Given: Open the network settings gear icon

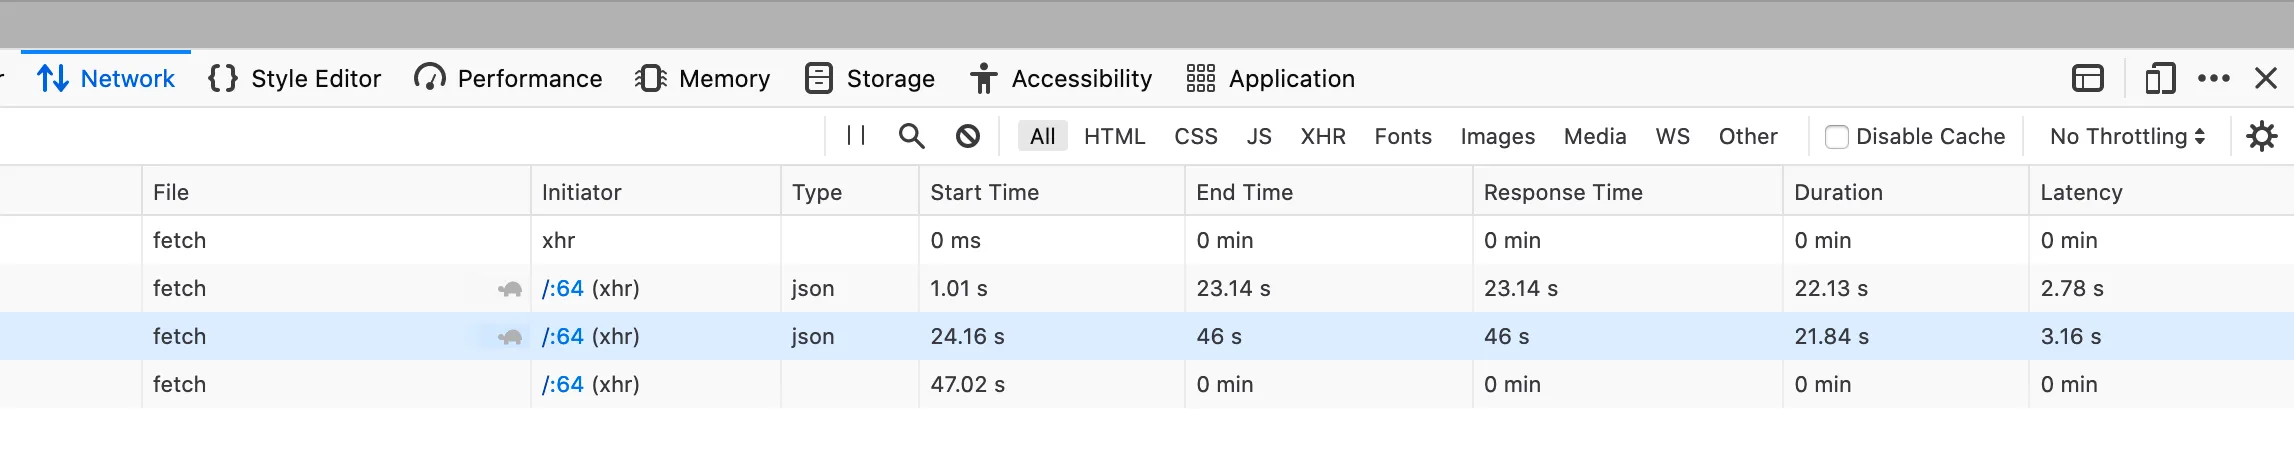Looking at the screenshot, I should 2261,136.
